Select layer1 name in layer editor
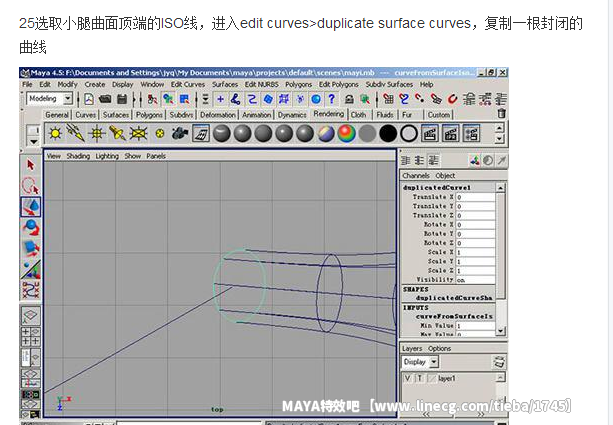 (x=446, y=378)
